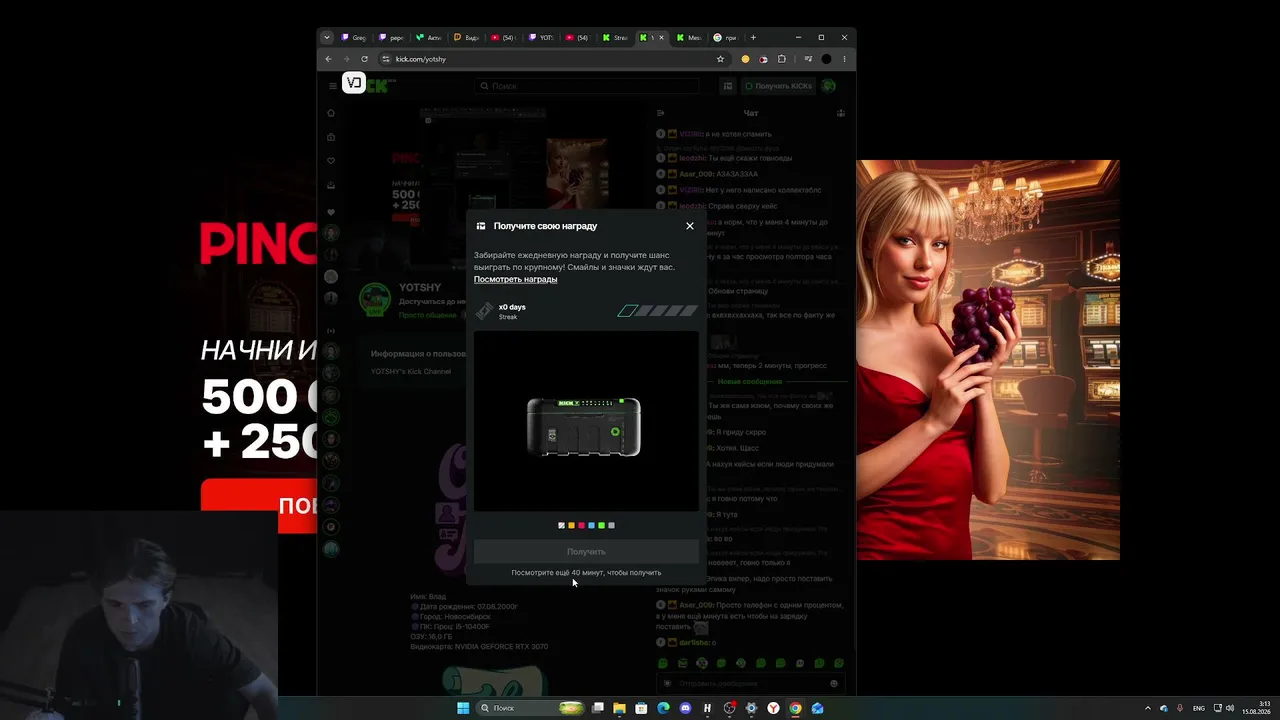The width and height of the screenshot is (1280, 720).
Task: Open a new browser tab
Action: tap(753, 38)
